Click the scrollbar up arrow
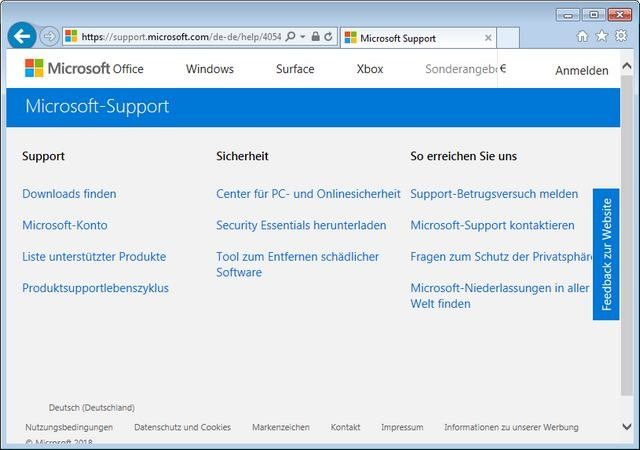The width and height of the screenshot is (640, 450). 627,65
